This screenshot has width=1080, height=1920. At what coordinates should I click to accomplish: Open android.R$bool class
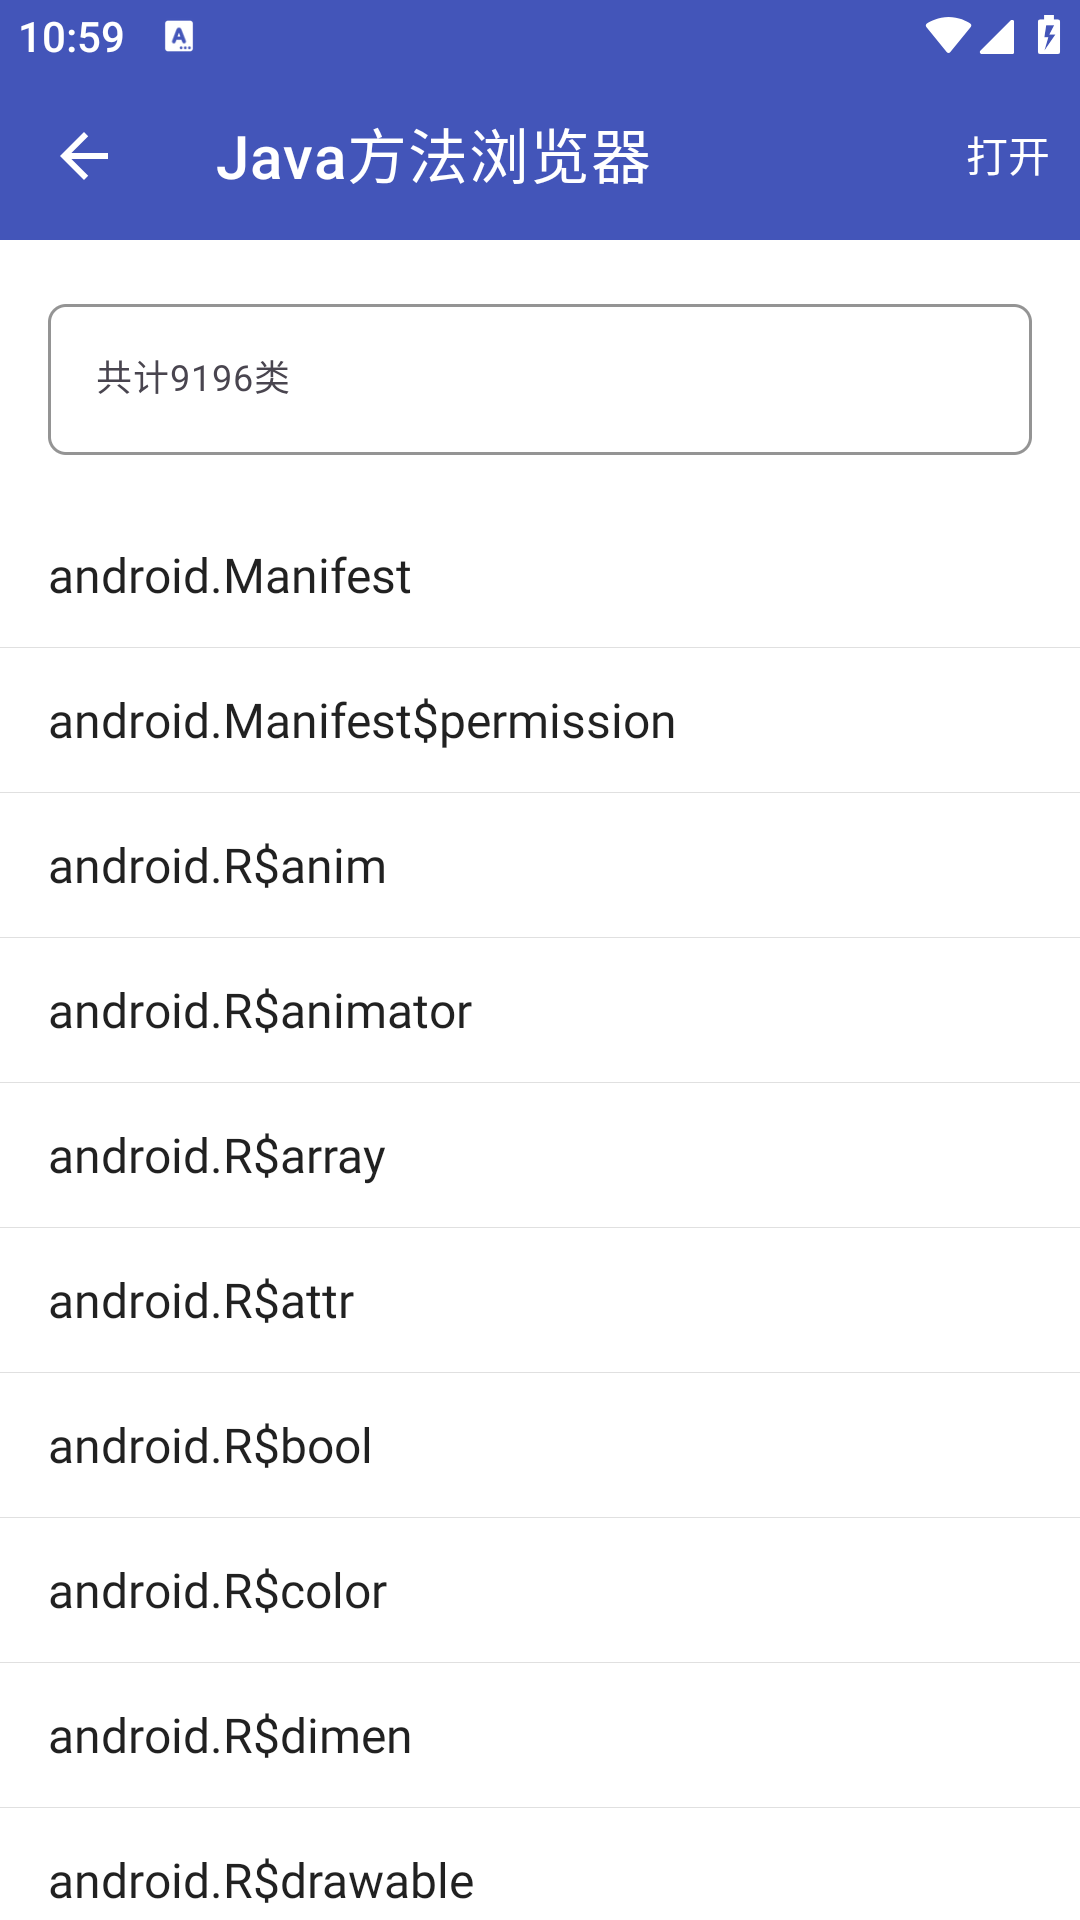point(540,1446)
